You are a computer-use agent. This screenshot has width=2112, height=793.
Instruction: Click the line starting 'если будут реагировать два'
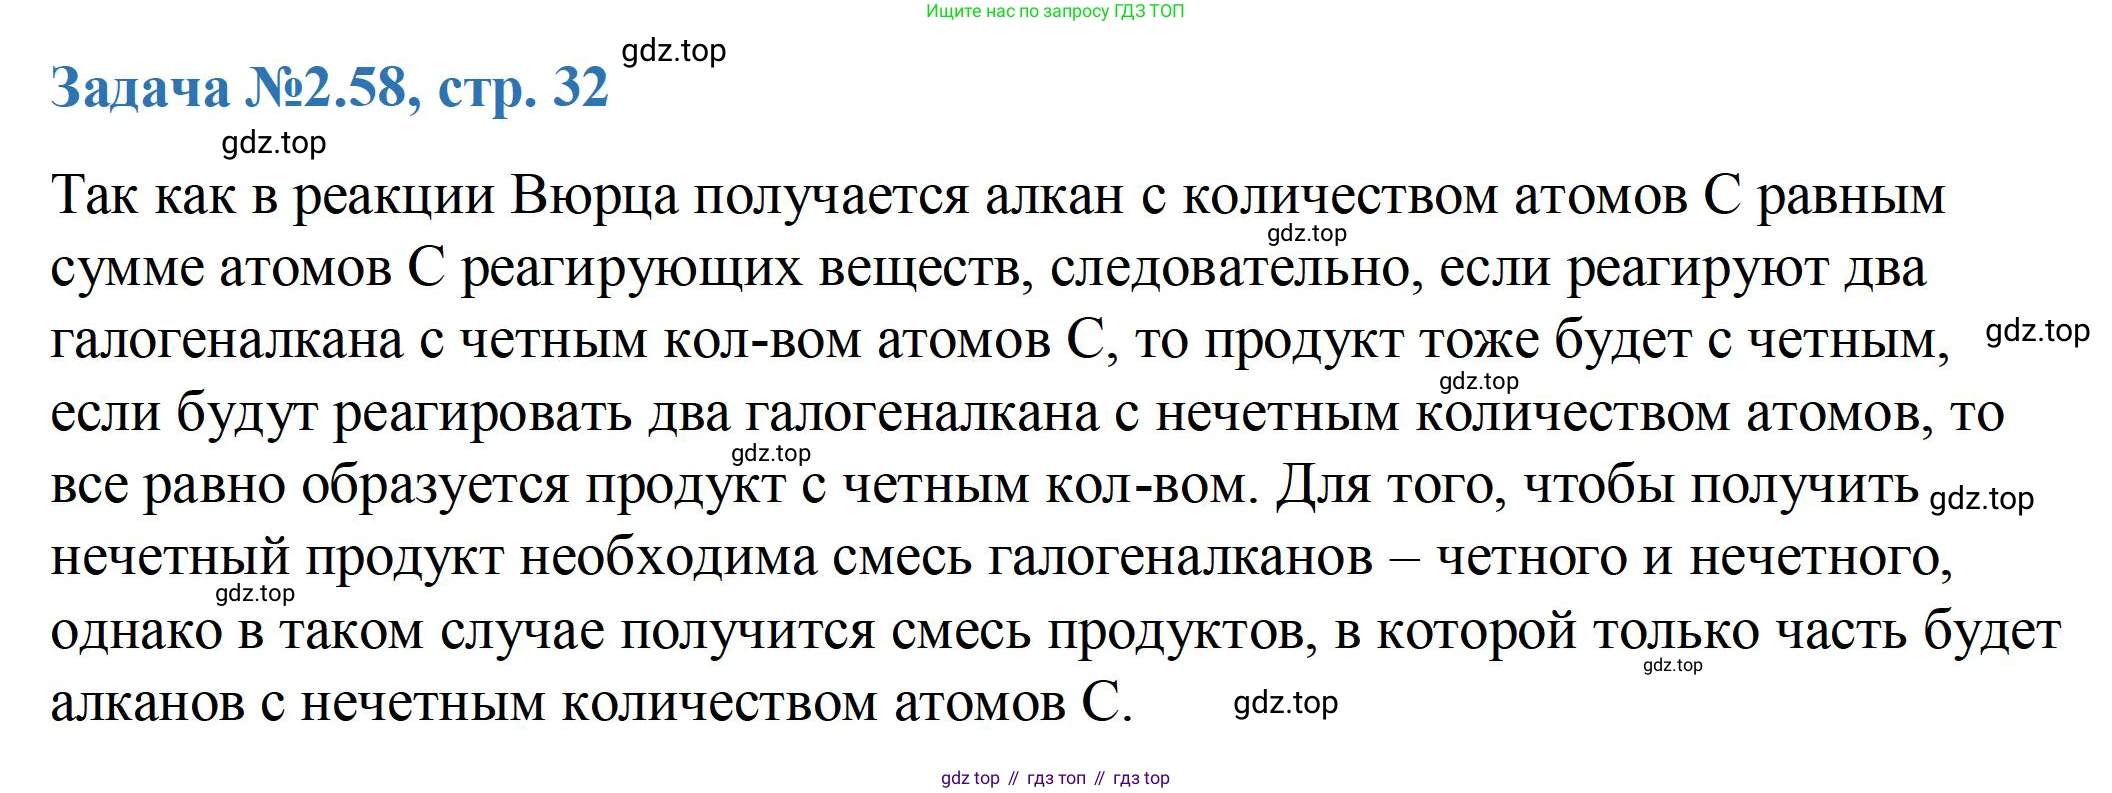point(1027,413)
